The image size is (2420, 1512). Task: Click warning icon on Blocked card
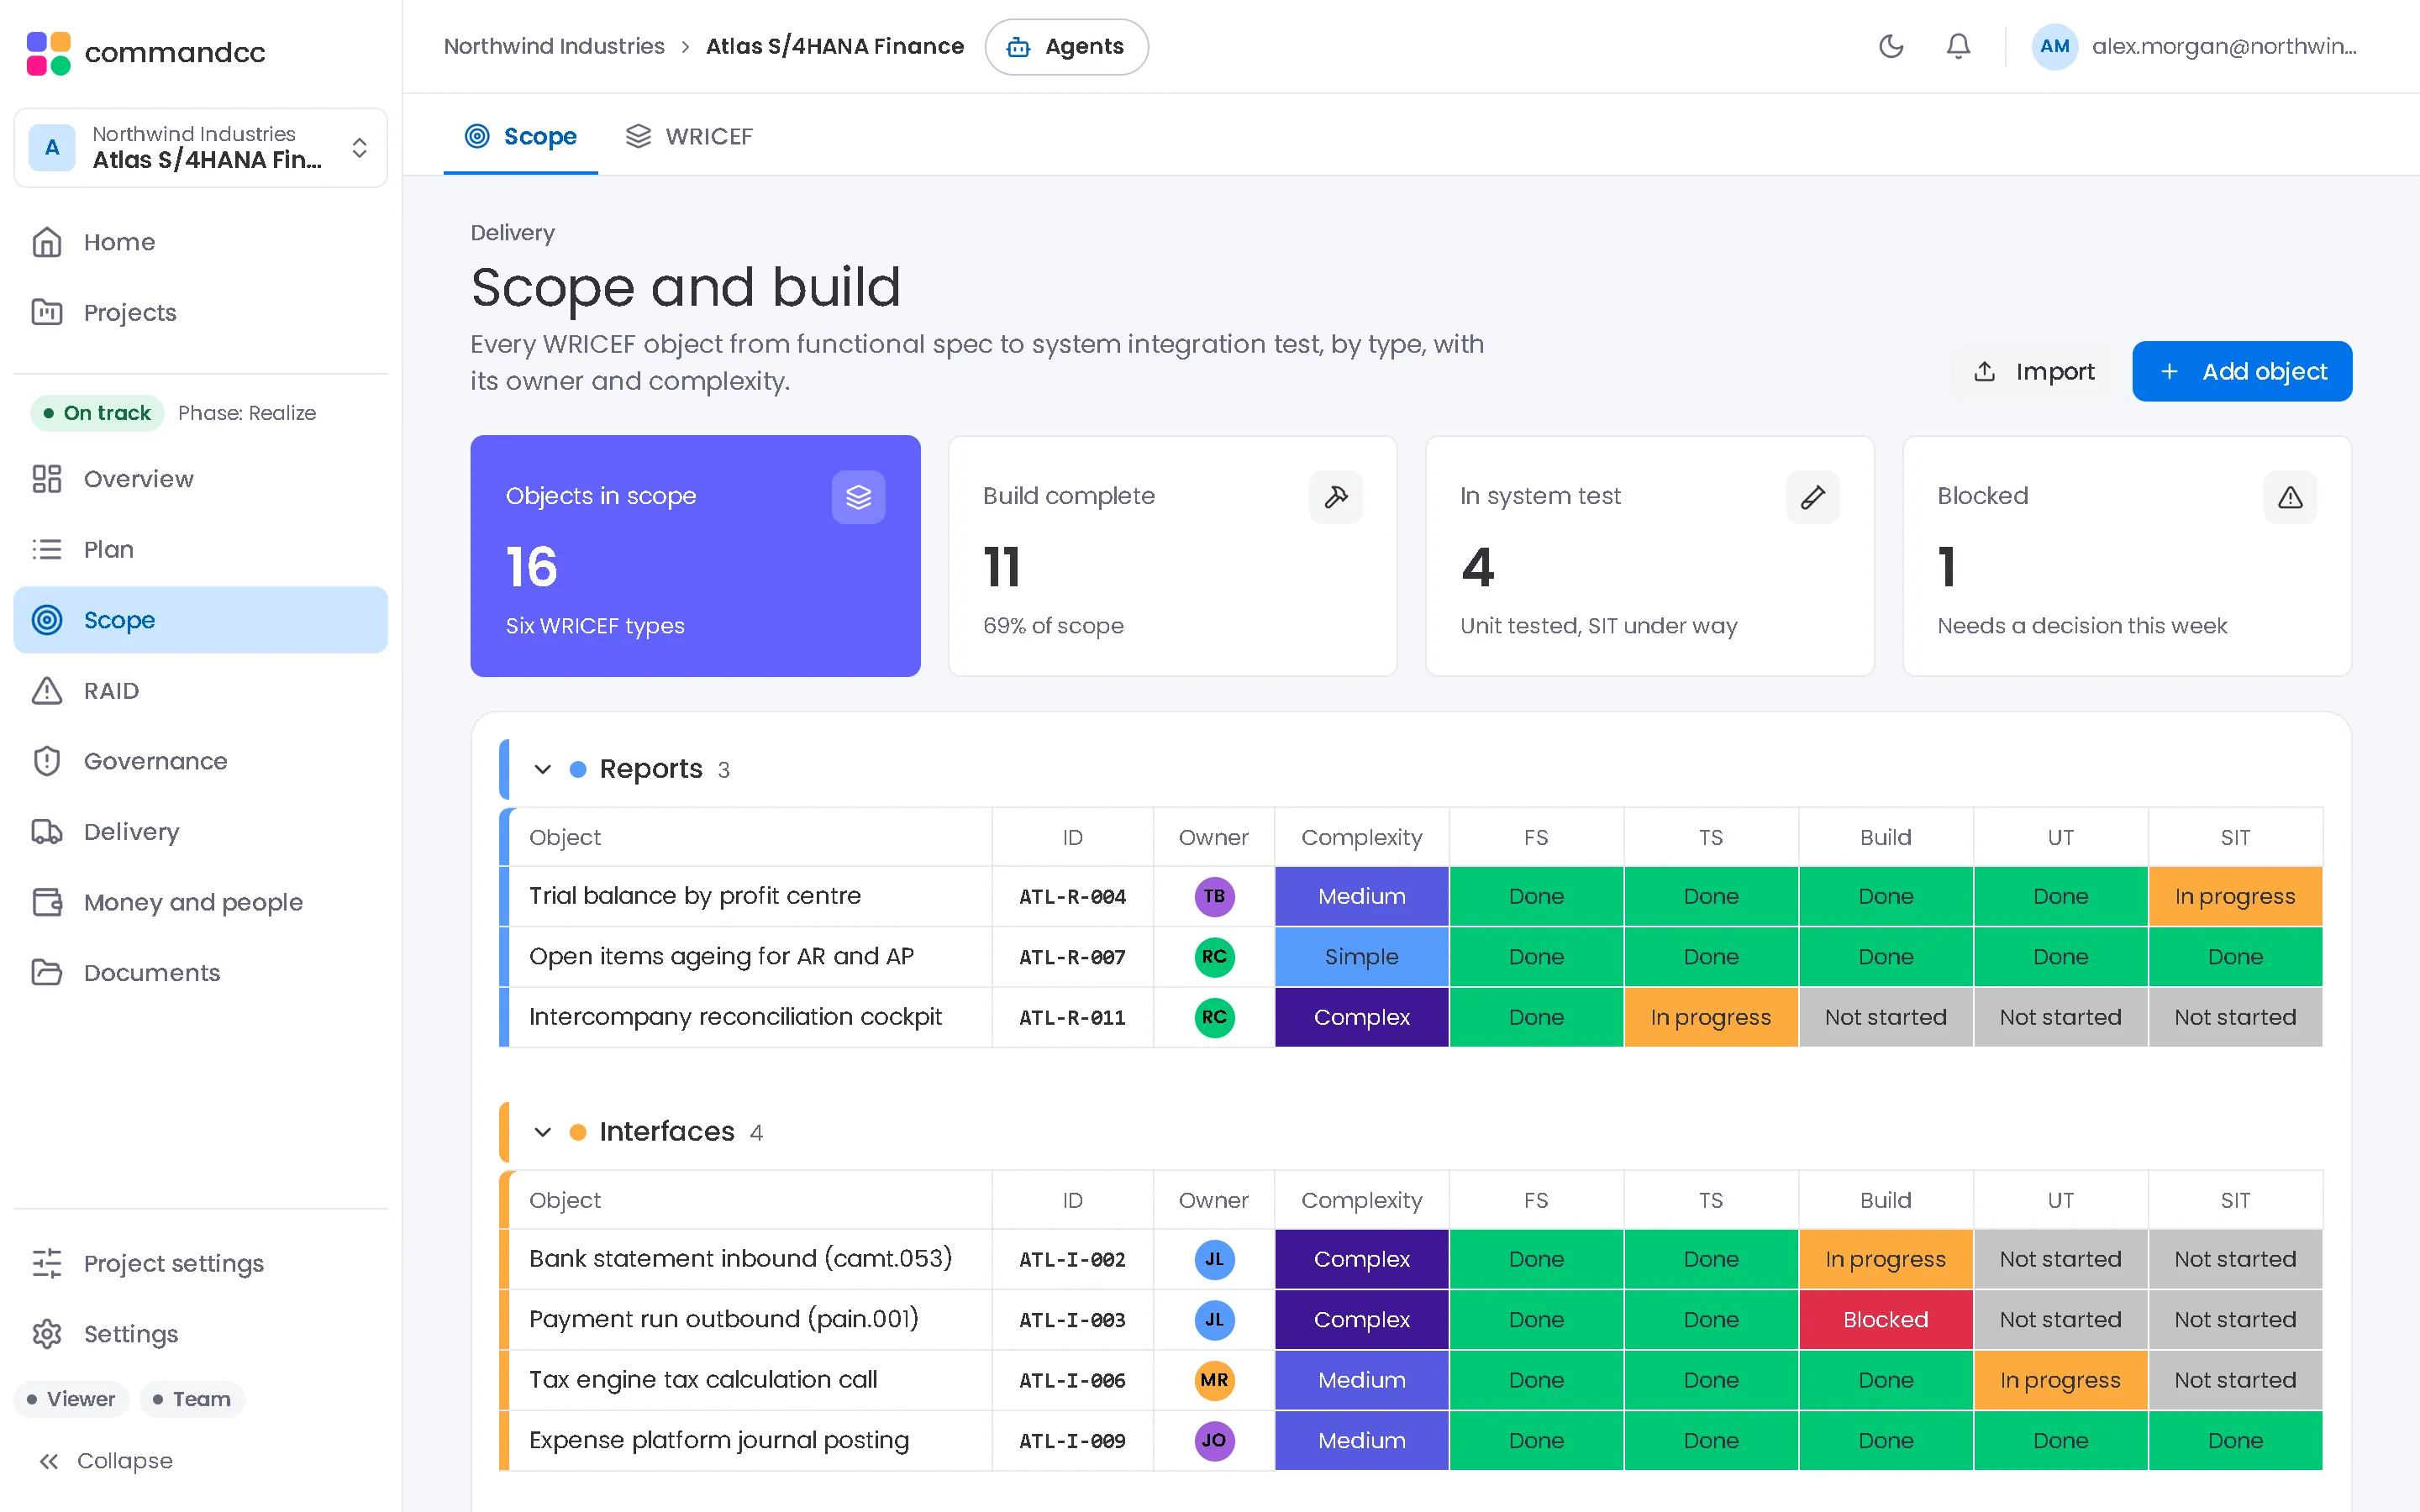[2290, 497]
